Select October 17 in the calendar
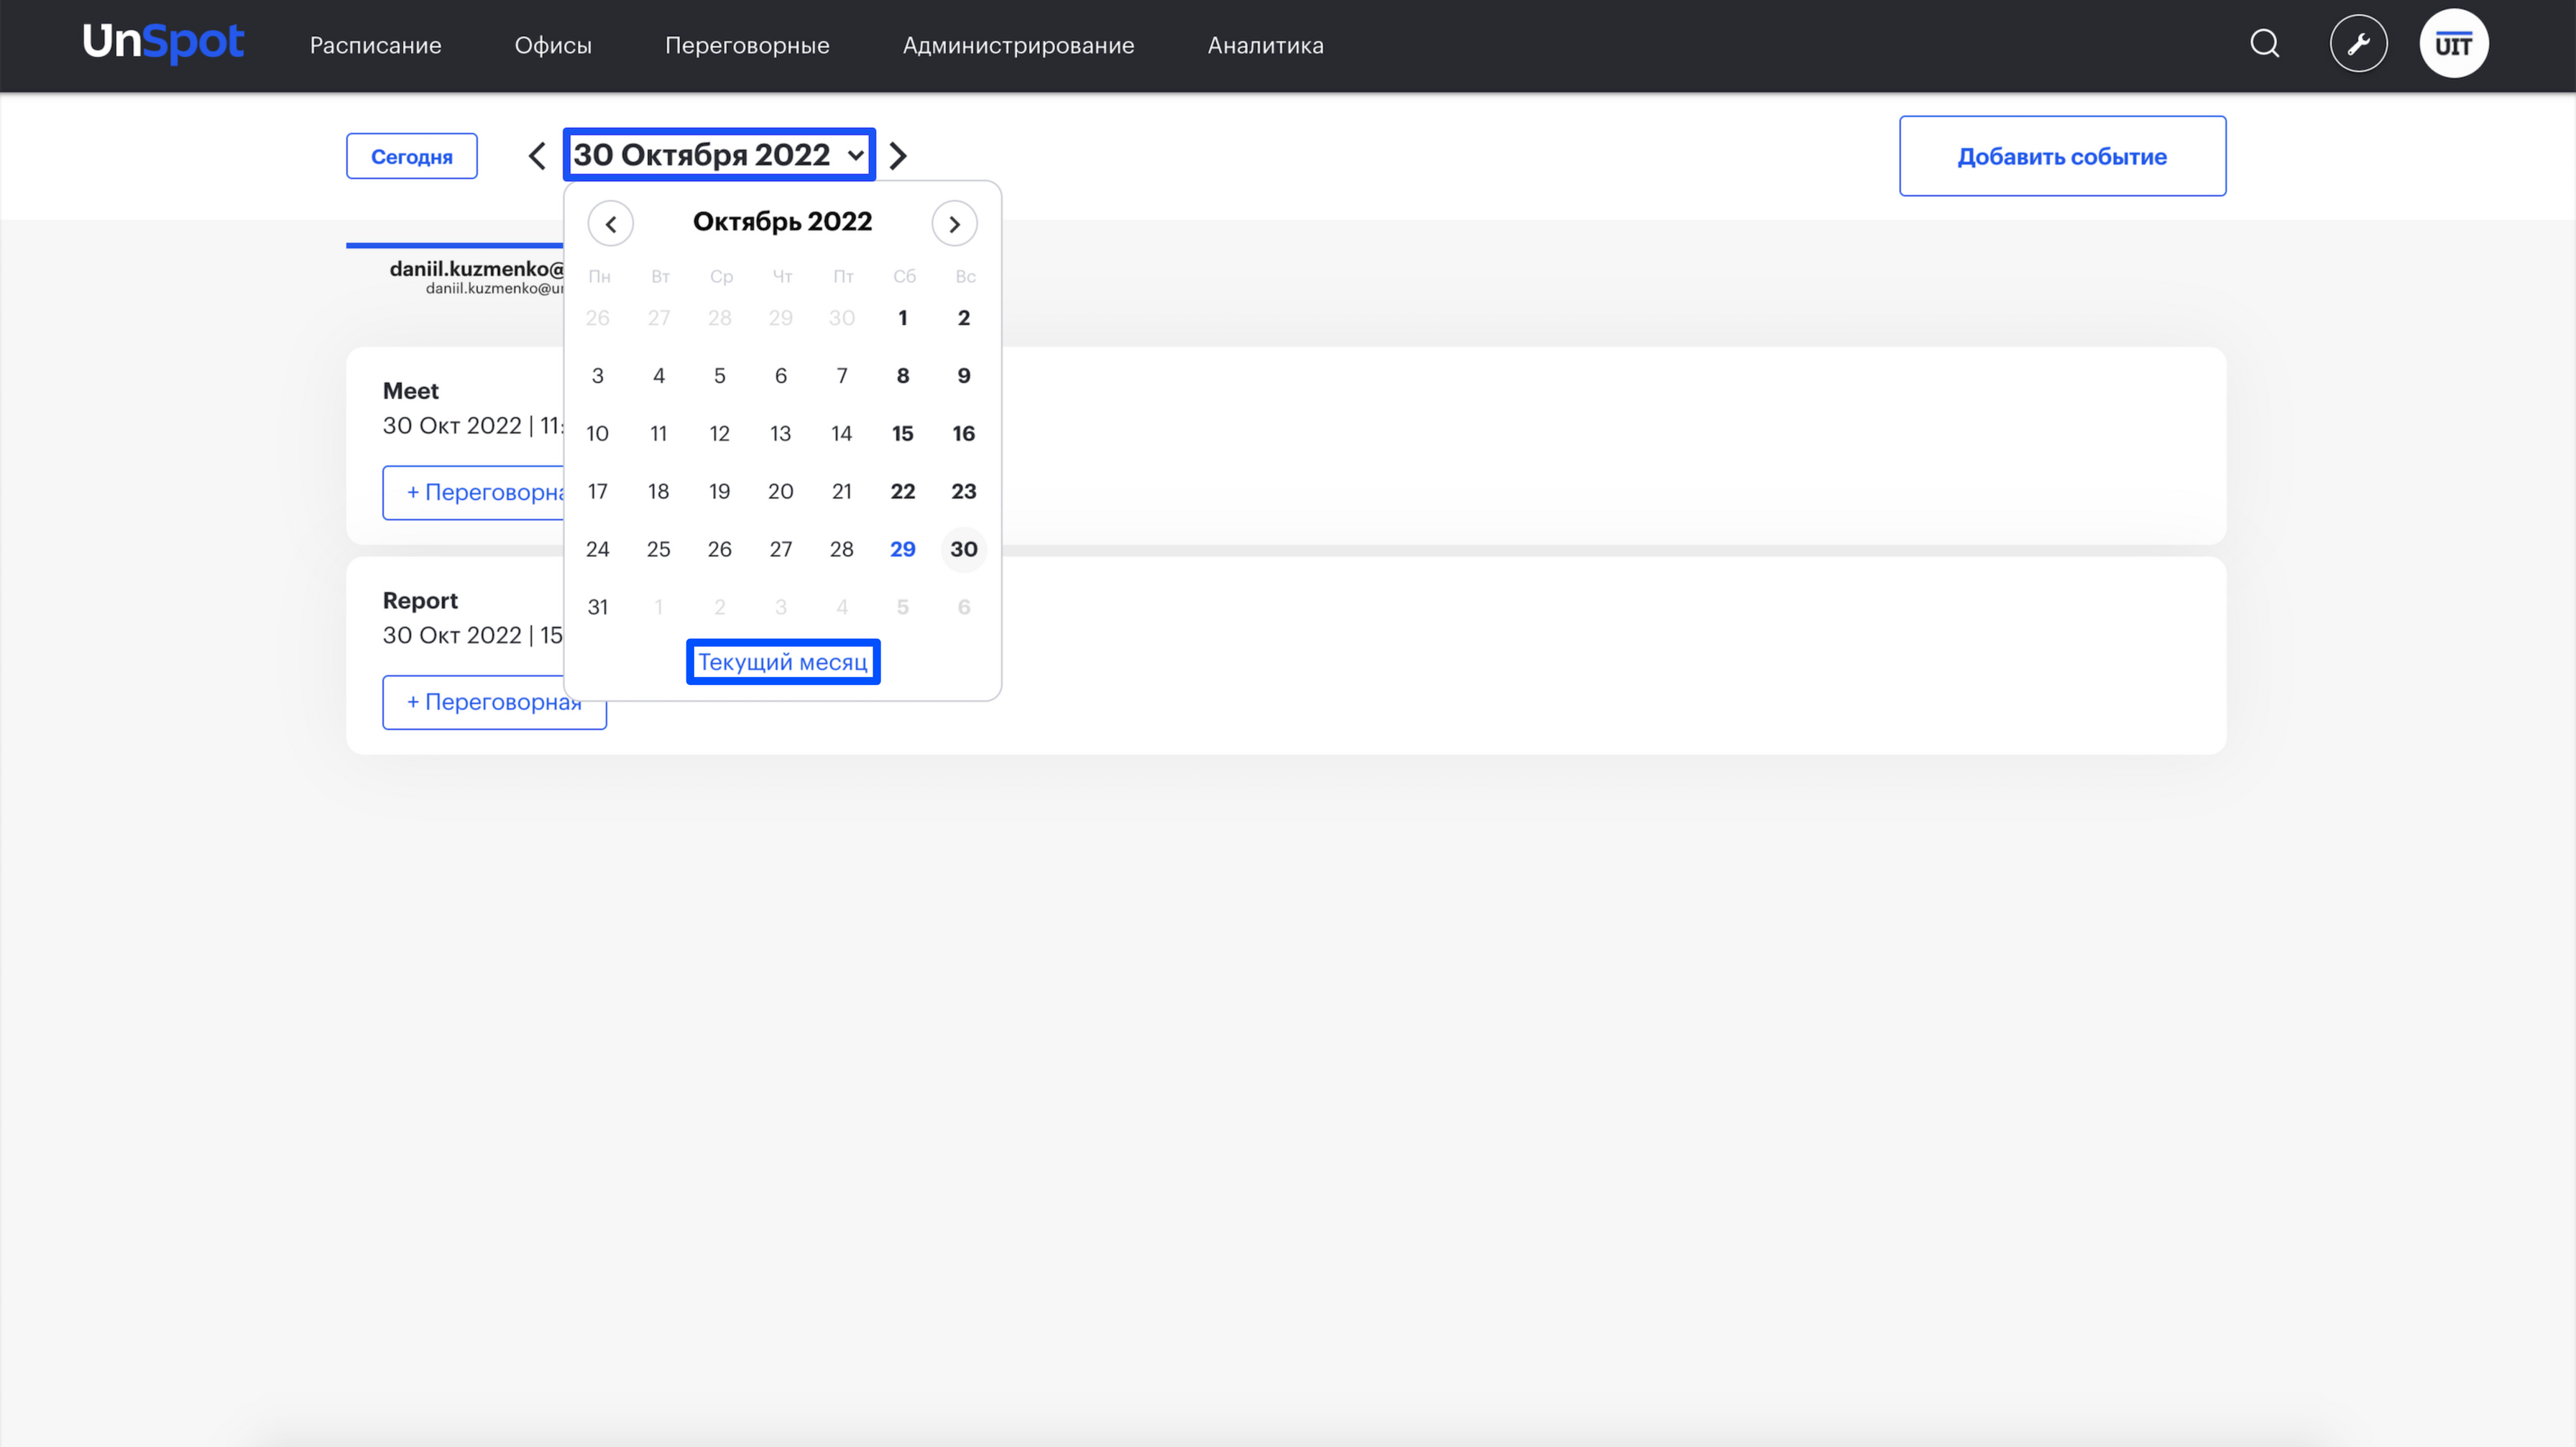The height and width of the screenshot is (1447, 2576). (x=598, y=492)
